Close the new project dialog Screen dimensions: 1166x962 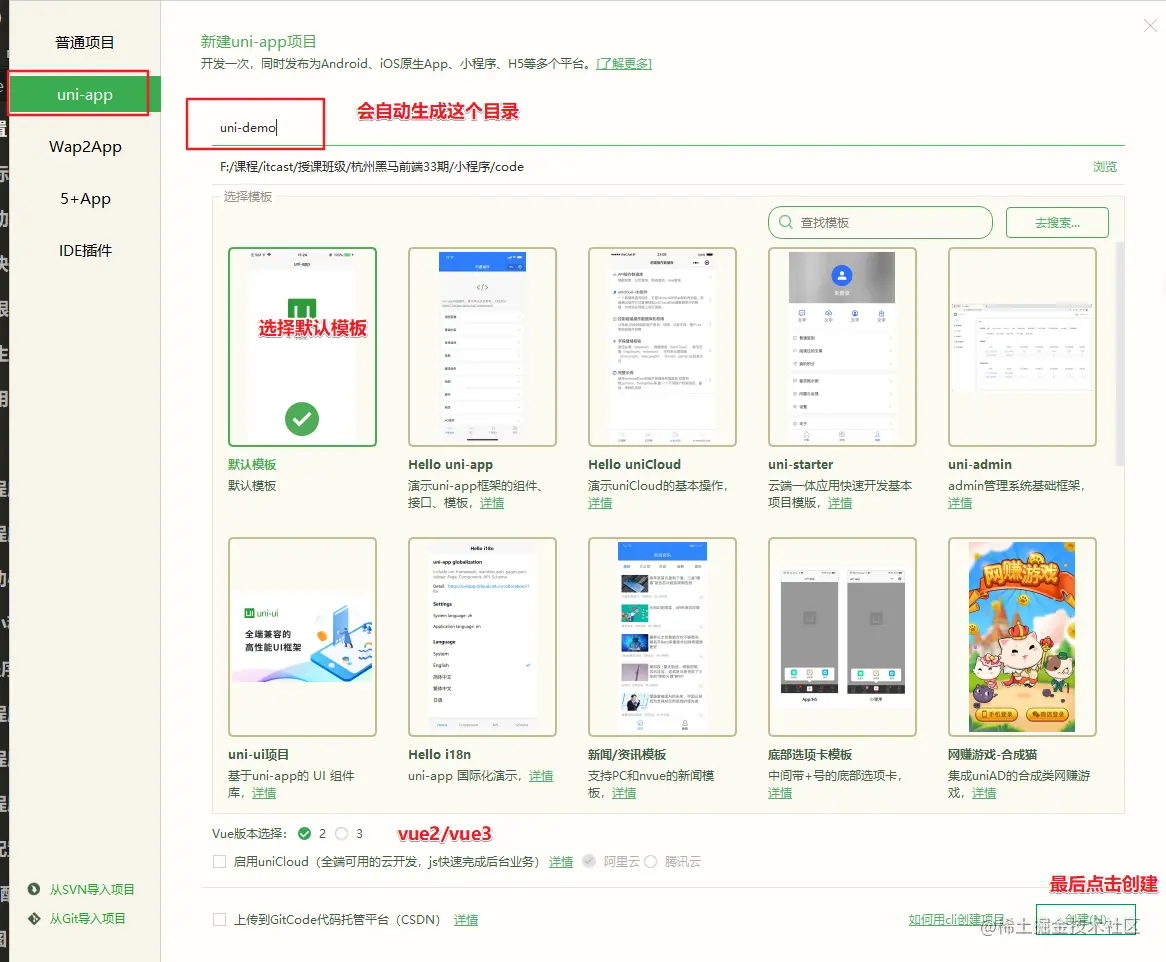click(1150, 26)
